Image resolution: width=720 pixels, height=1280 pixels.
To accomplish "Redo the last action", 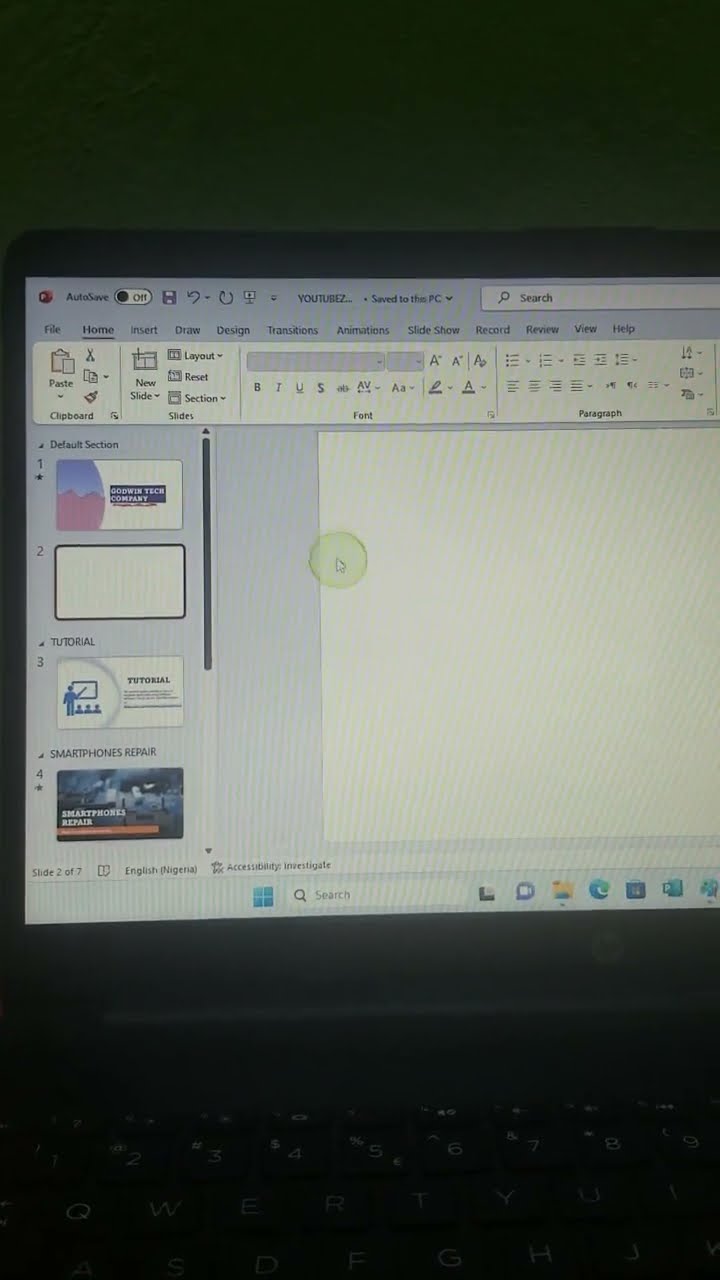I will tap(226, 297).
